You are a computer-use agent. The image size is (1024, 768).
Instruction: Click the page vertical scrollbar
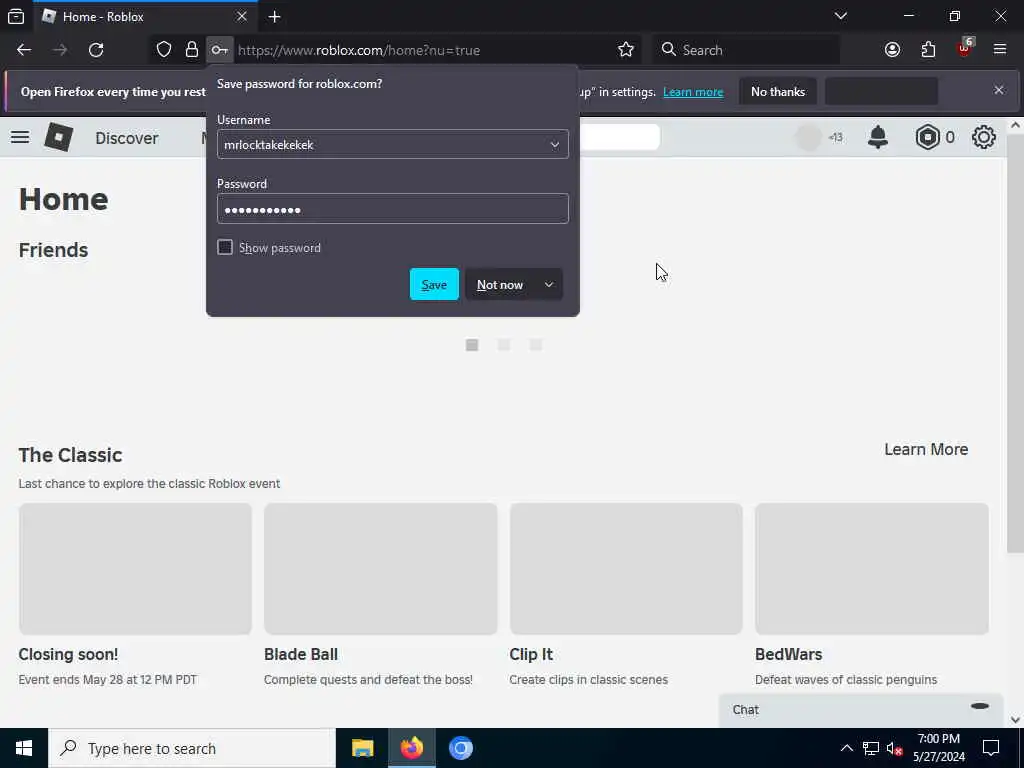(1015, 344)
